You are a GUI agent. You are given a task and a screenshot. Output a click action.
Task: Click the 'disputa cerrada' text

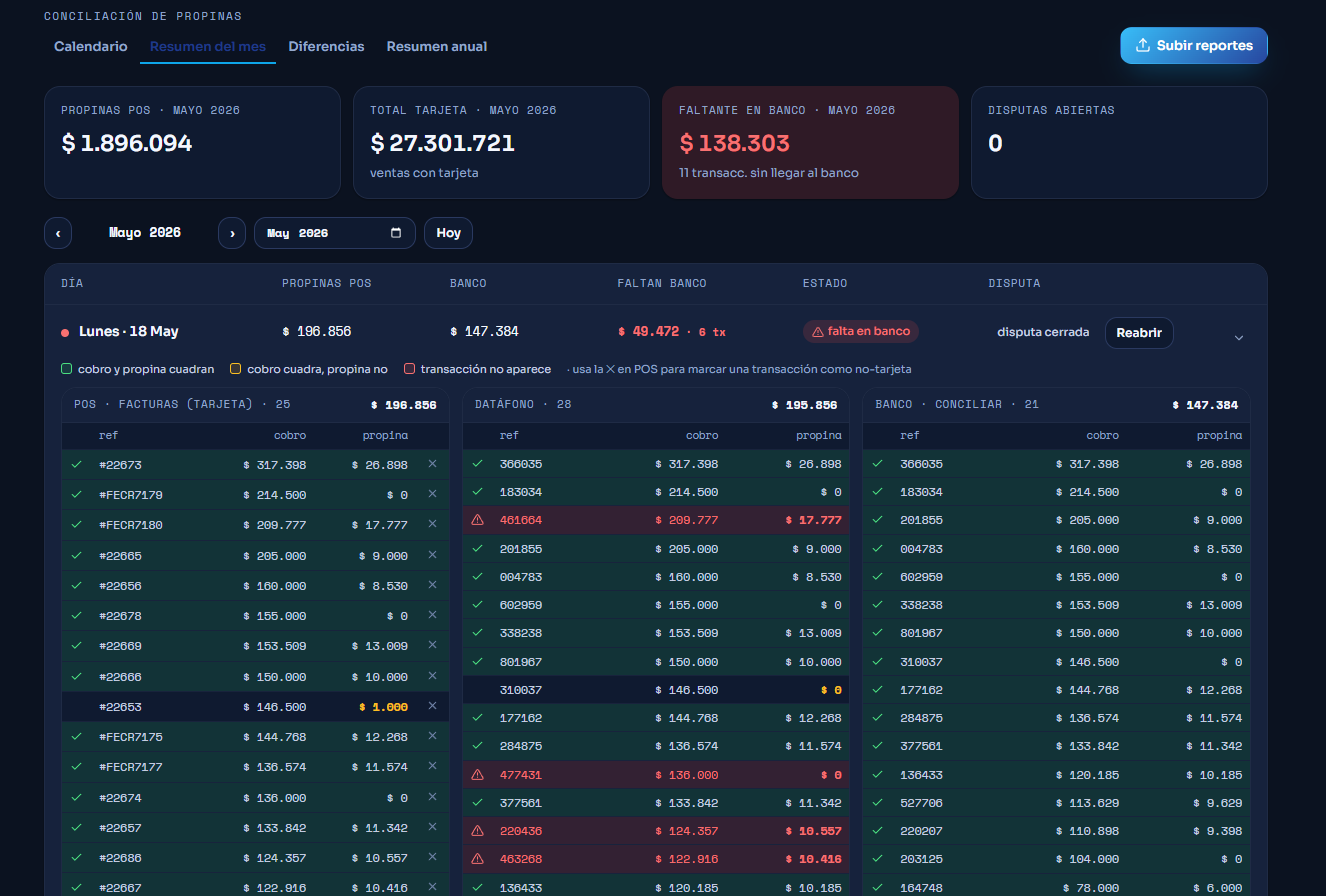point(1043,332)
